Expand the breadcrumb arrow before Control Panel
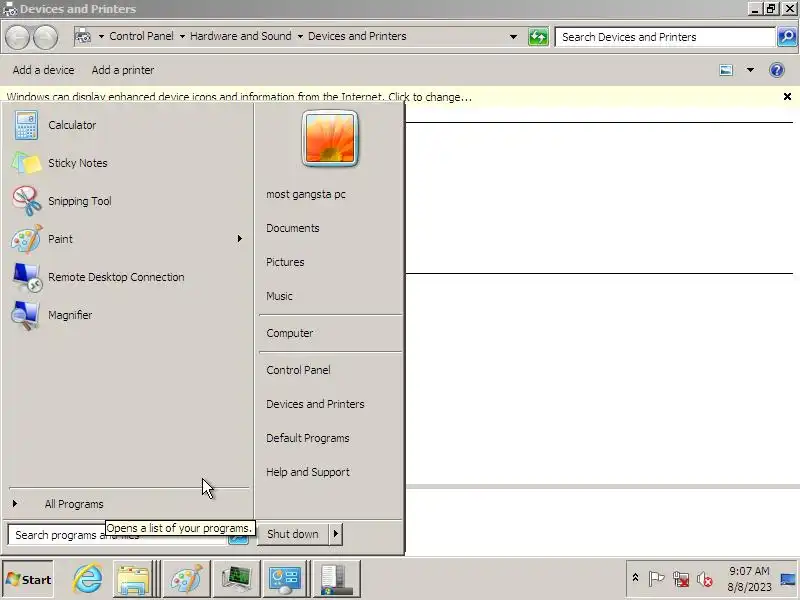This screenshot has height=600, width=800. pos(101,37)
